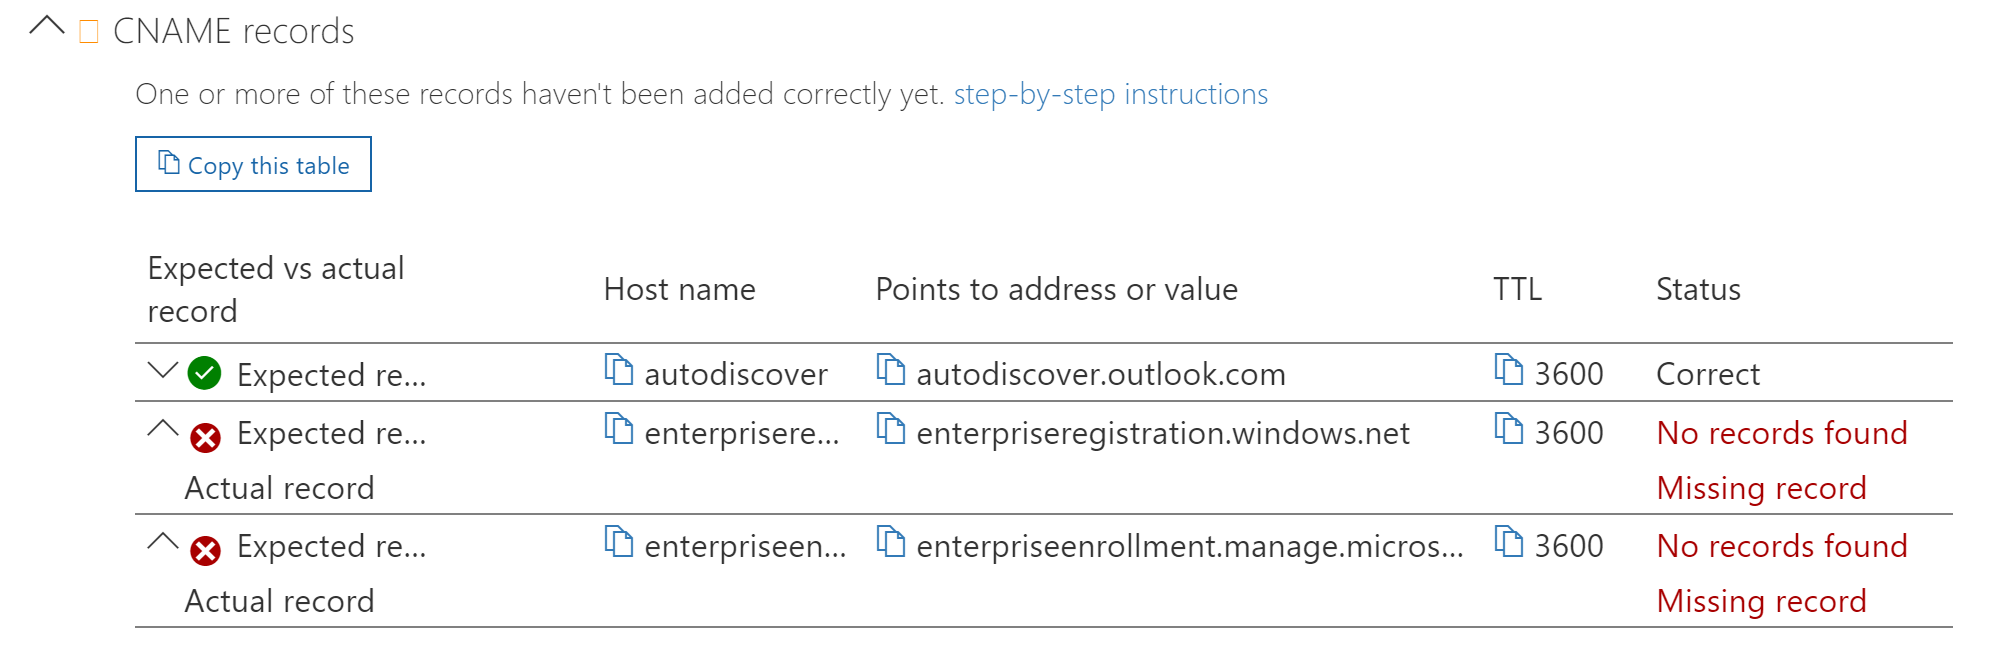The width and height of the screenshot is (2012, 651).
Task: Copy the enterpriseregistration host name
Action: pos(619,428)
